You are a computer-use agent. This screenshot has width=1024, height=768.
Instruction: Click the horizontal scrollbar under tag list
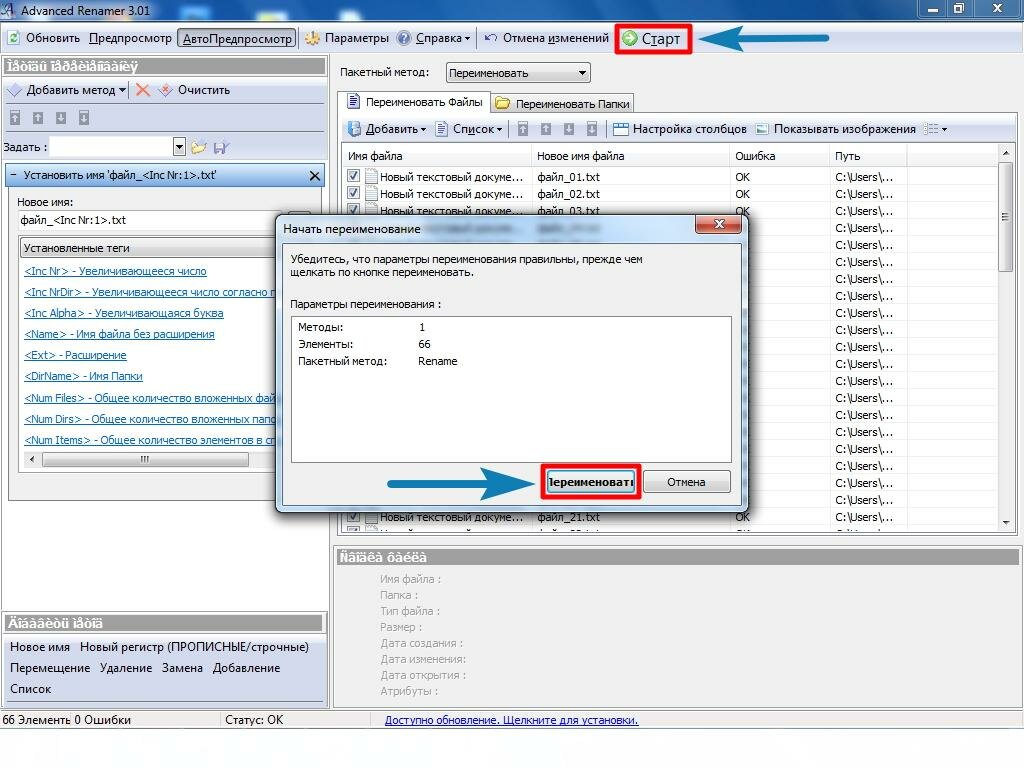[145, 460]
